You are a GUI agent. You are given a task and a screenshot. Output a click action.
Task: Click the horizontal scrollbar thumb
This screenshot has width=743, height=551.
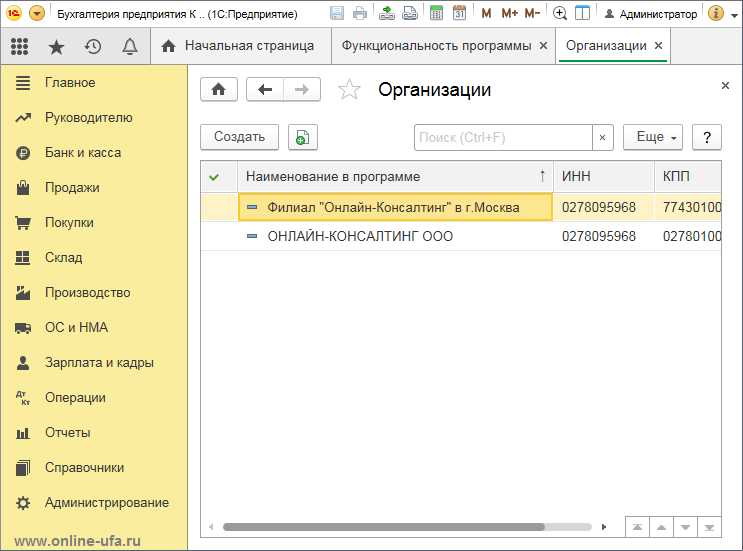point(384,527)
